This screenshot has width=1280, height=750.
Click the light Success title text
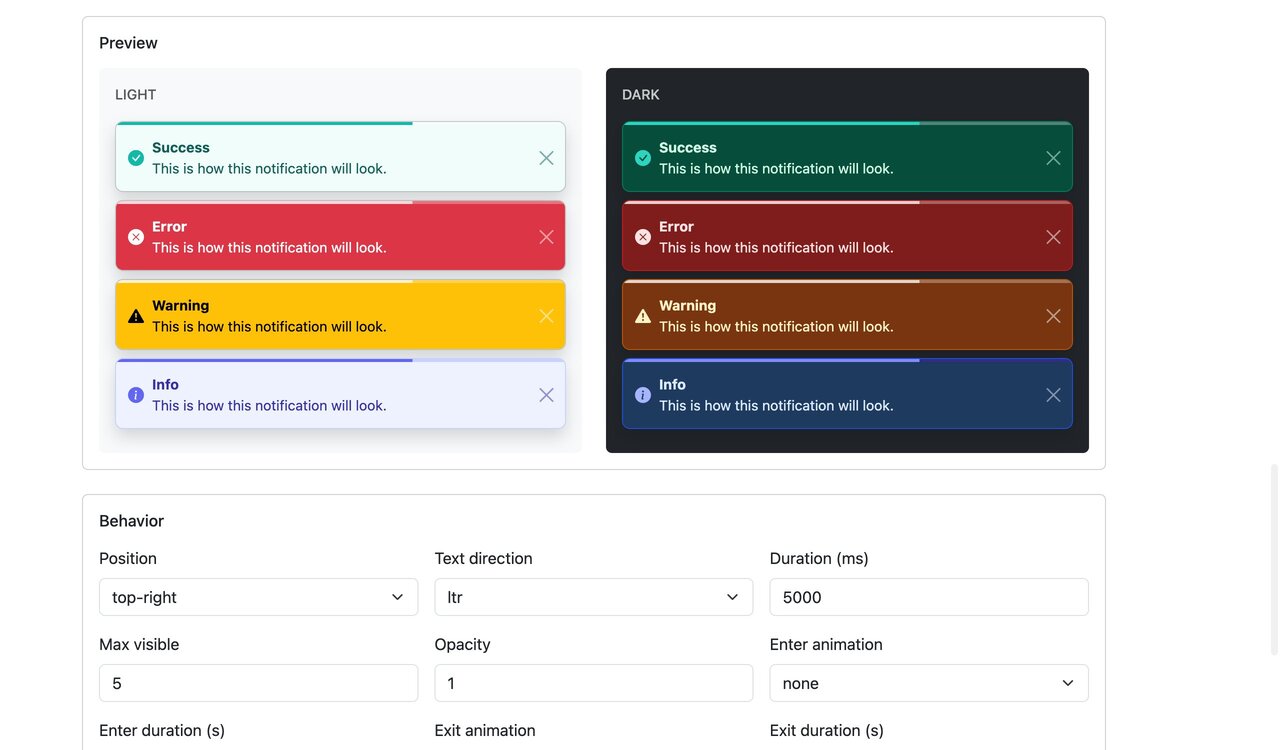click(181, 147)
